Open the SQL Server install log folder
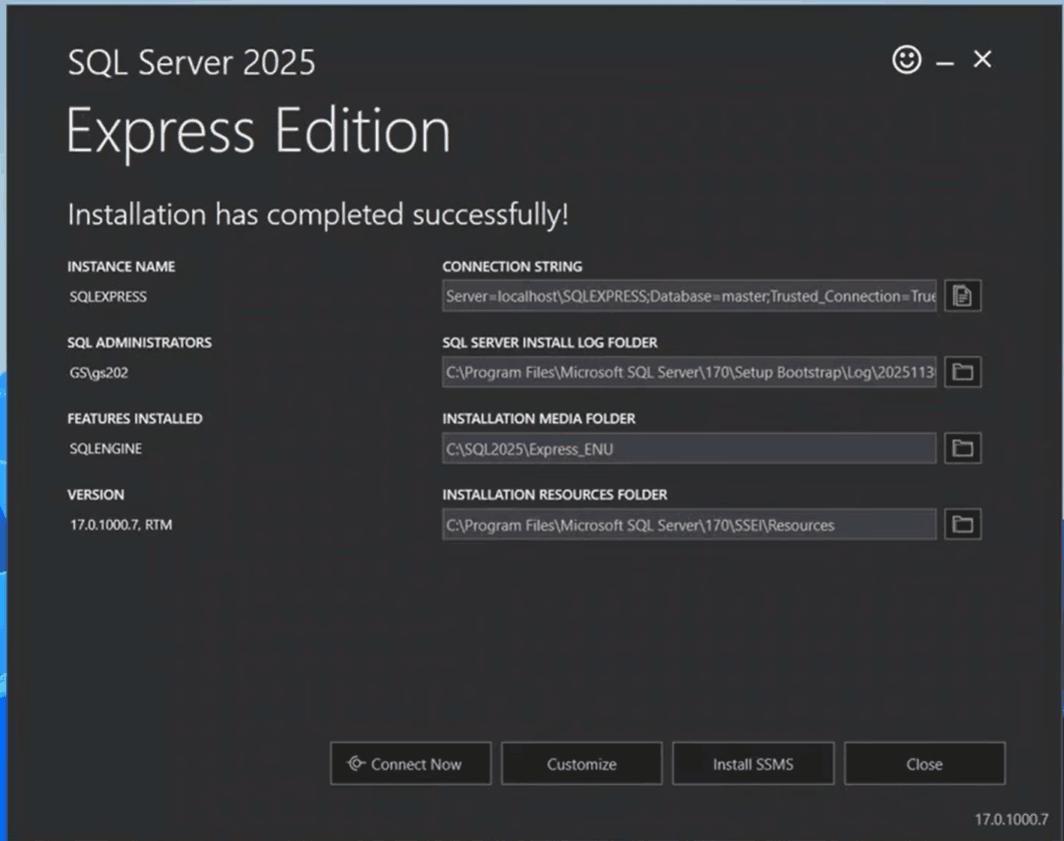The width and height of the screenshot is (1064, 841). 962,372
